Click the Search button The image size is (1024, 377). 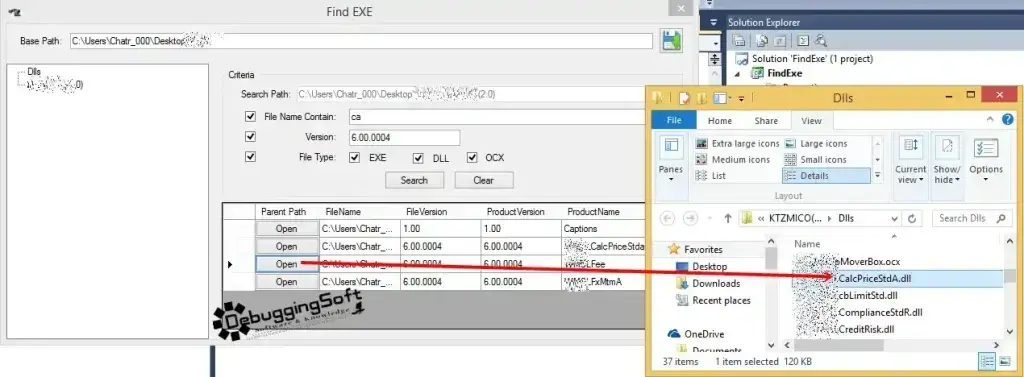click(414, 180)
